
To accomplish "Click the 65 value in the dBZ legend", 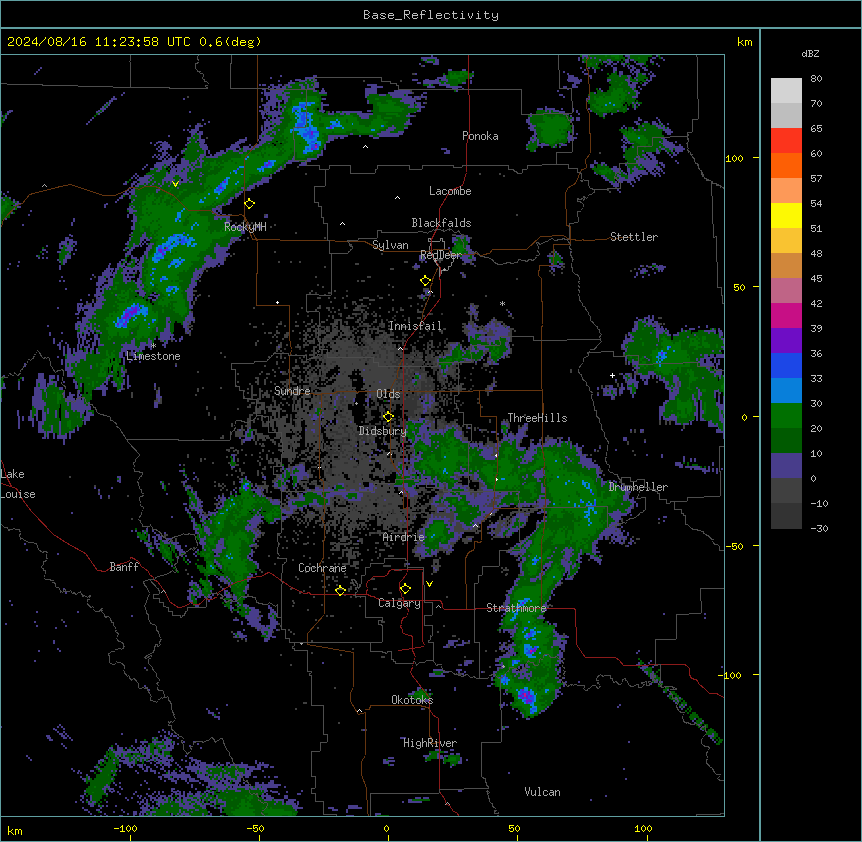I will tap(816, 129).
